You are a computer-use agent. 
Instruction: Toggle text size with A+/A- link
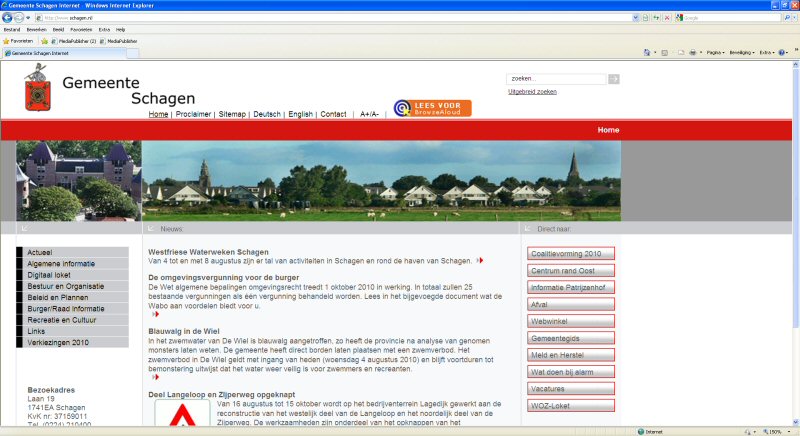[370, 115]
